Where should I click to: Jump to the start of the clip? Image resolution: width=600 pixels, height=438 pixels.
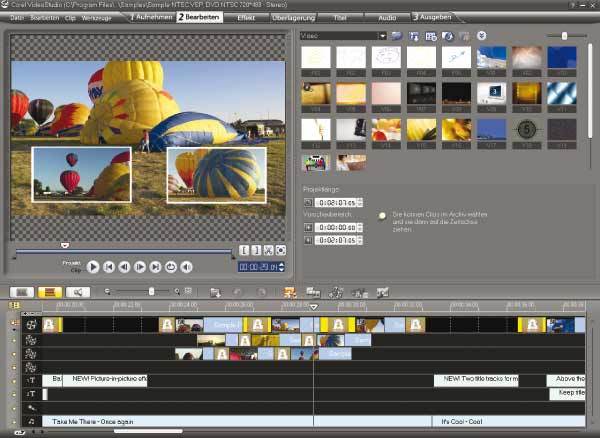pyautogui.click(x=109, y=267)
